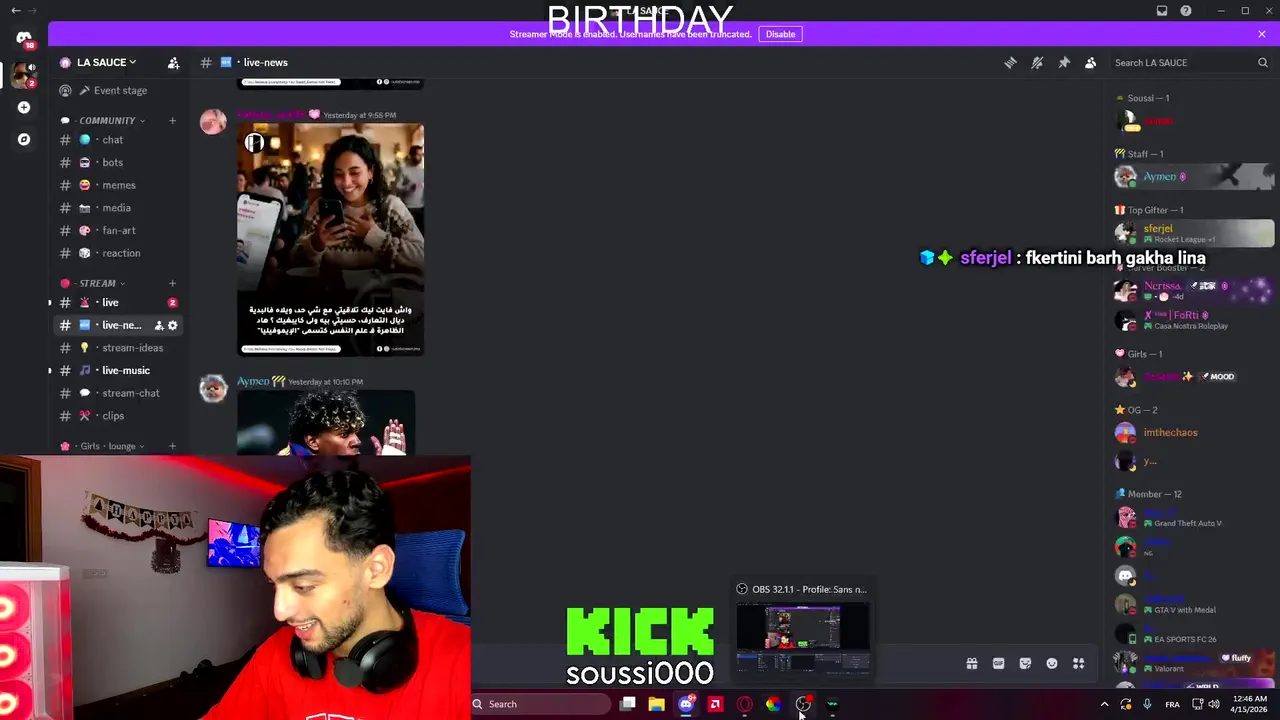Create channel in STREAM category plus
The height and width of the screenshot is (720, 1280).
point(172,283)
